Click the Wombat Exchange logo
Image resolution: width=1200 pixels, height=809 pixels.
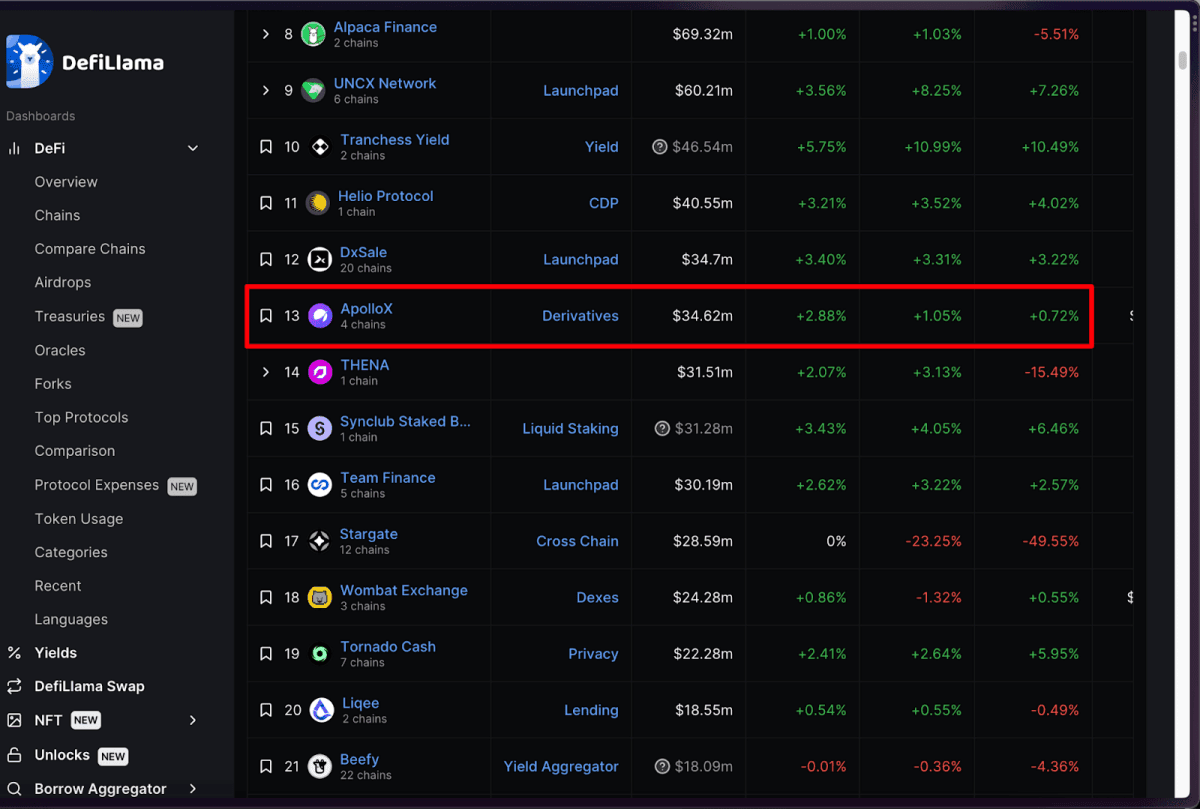320,598
